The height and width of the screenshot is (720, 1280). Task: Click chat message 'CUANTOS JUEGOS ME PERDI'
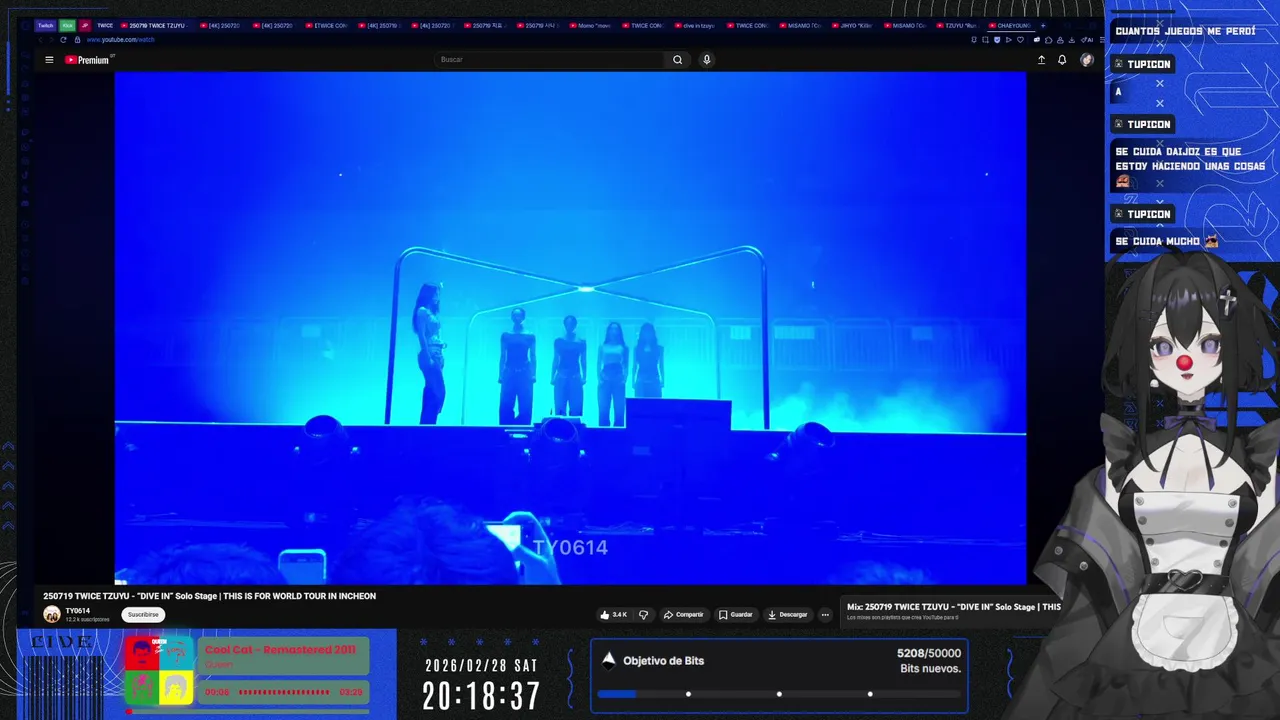tap(1185, 31)
